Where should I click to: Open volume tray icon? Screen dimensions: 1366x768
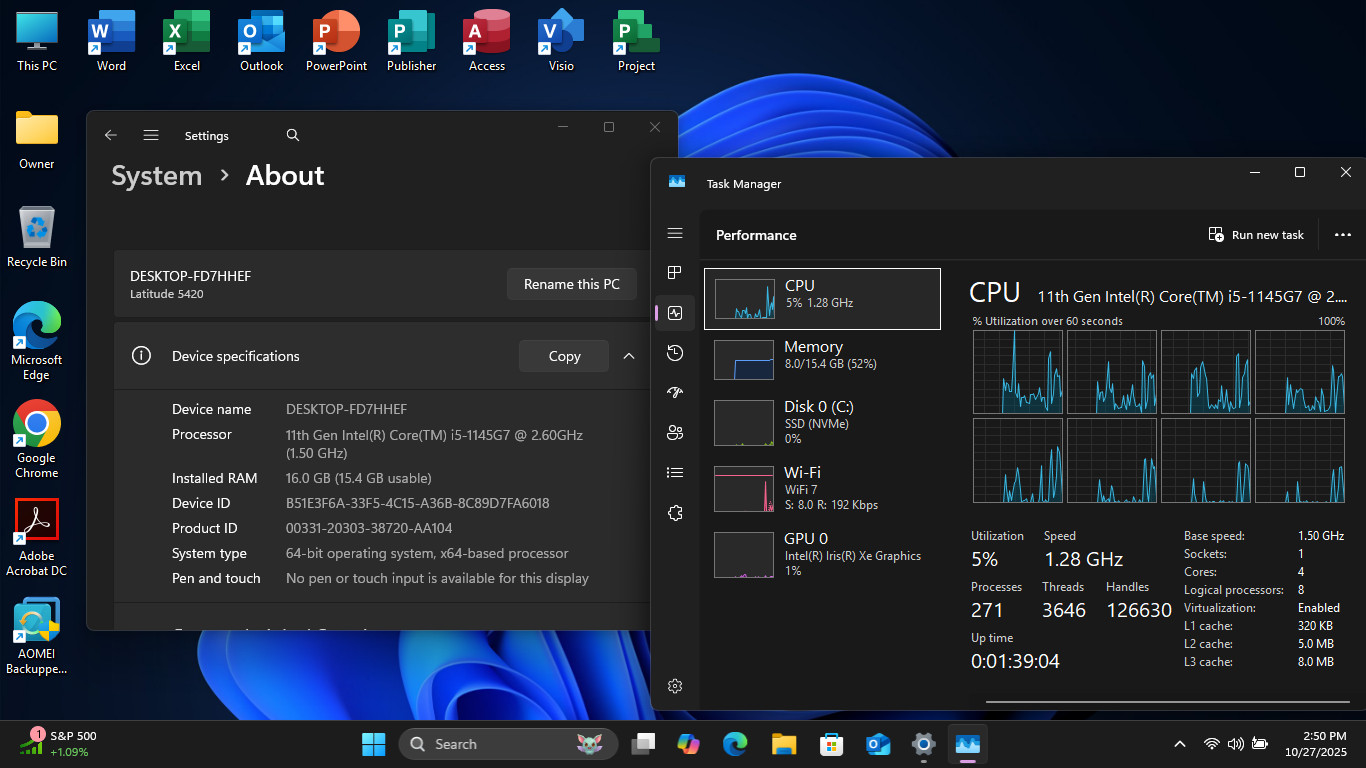click(x=1235, y=744)
